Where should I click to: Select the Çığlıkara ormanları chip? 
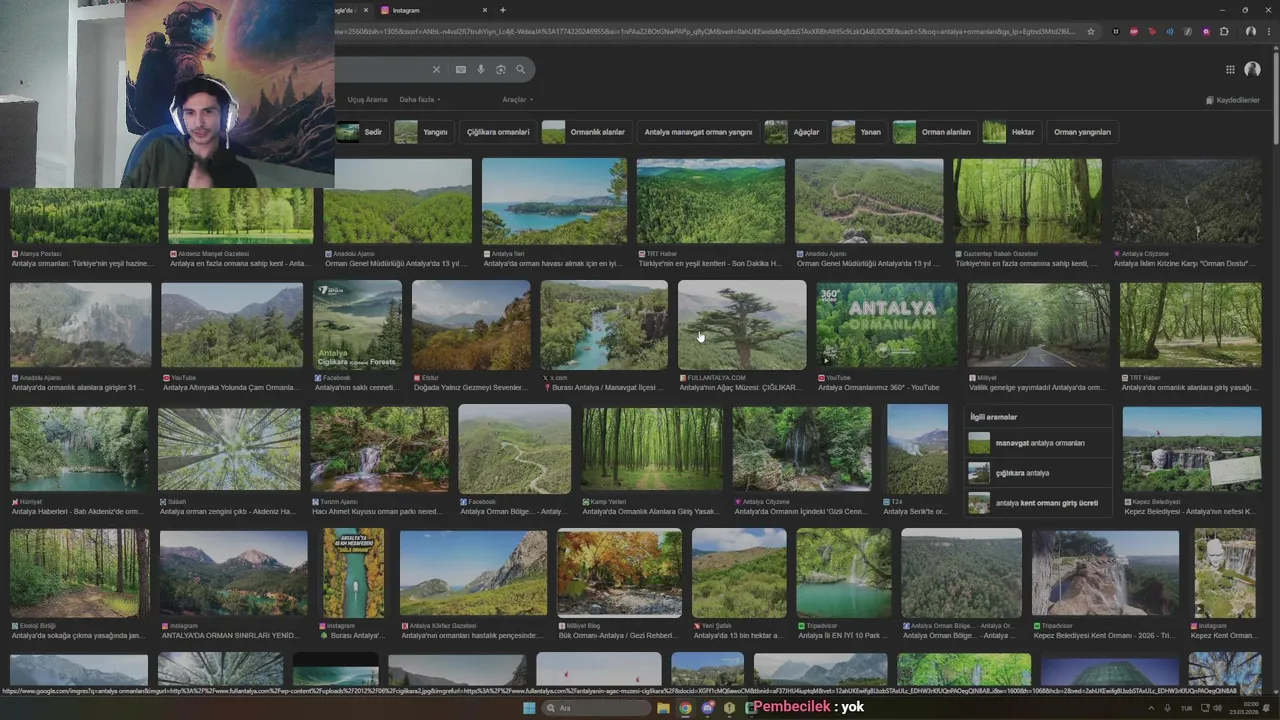(x=497, y=132)
